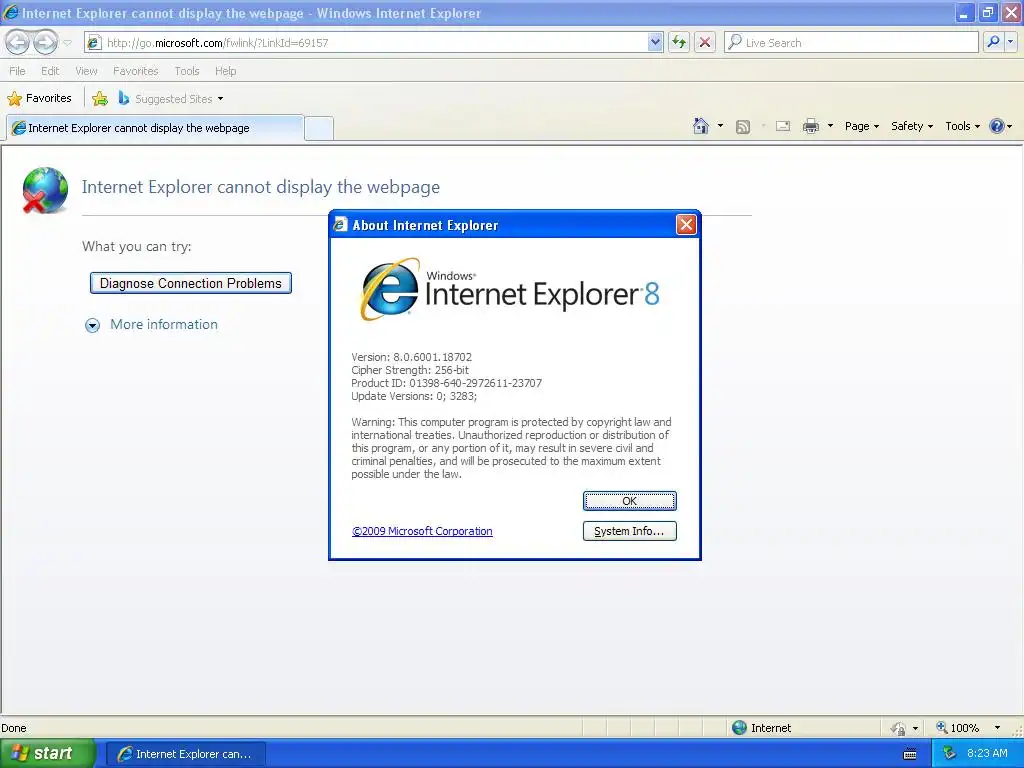The image size is (1024, 768).
Task: Click the RSS feeds icon
Action: [x=743, y=127]
